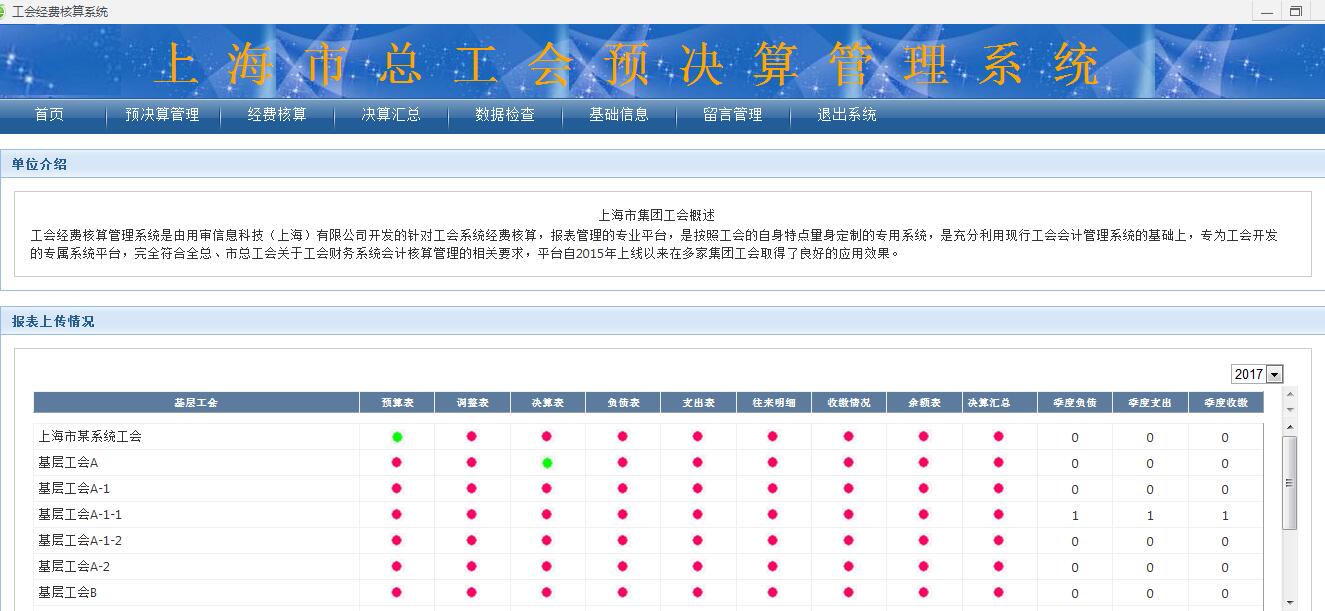Select the 基层工会A-1-1 row name

coord(80,515)
